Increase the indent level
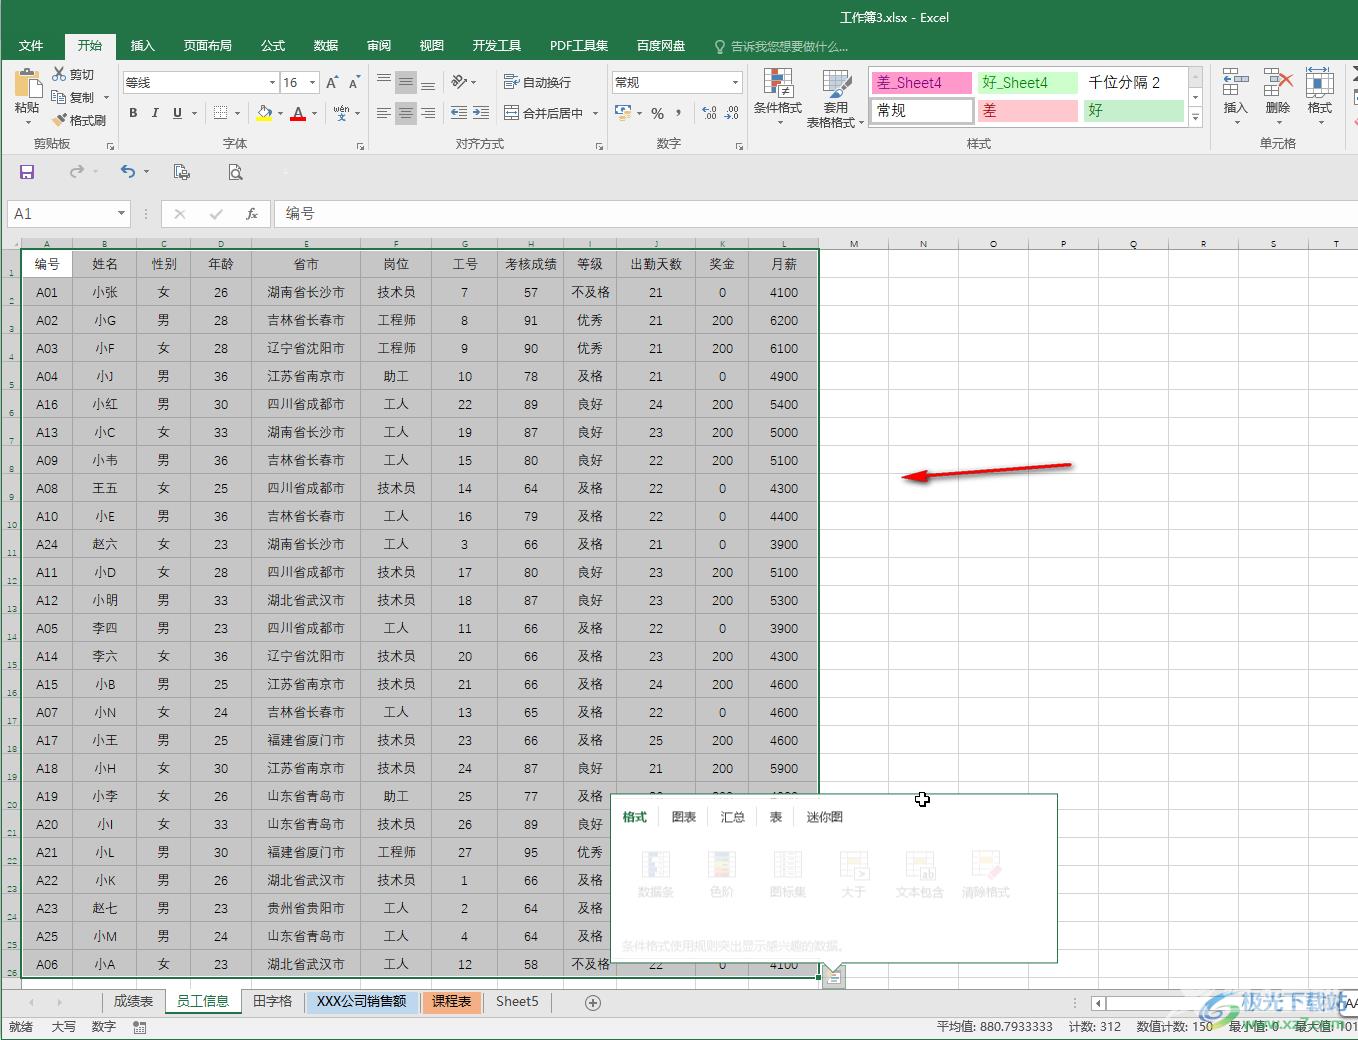The image size is (1358, 1040). click(481, 113)
